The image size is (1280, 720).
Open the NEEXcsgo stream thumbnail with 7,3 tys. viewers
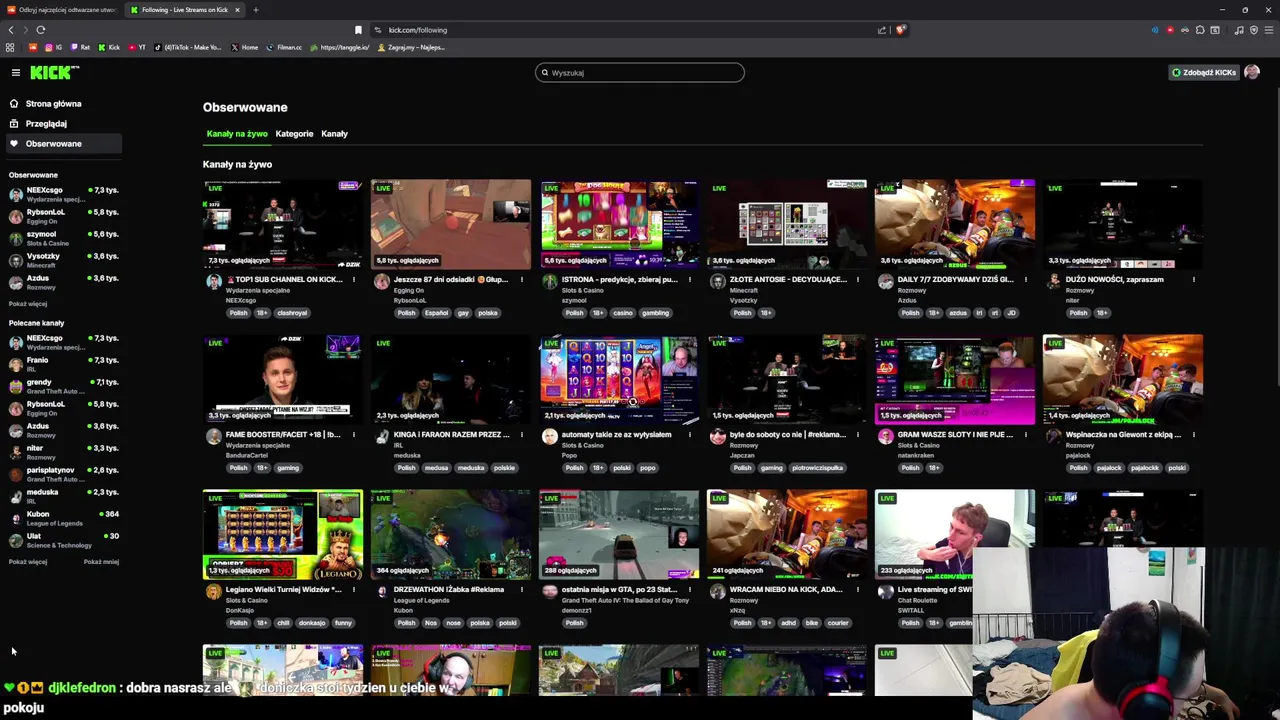283,224
